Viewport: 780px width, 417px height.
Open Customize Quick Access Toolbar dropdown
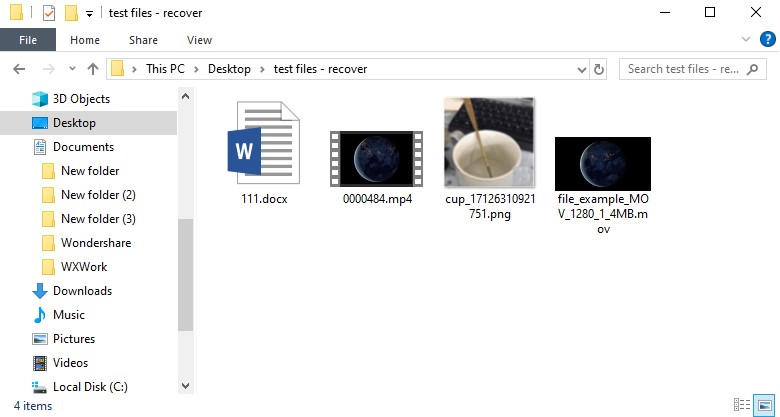pos(90,14)
